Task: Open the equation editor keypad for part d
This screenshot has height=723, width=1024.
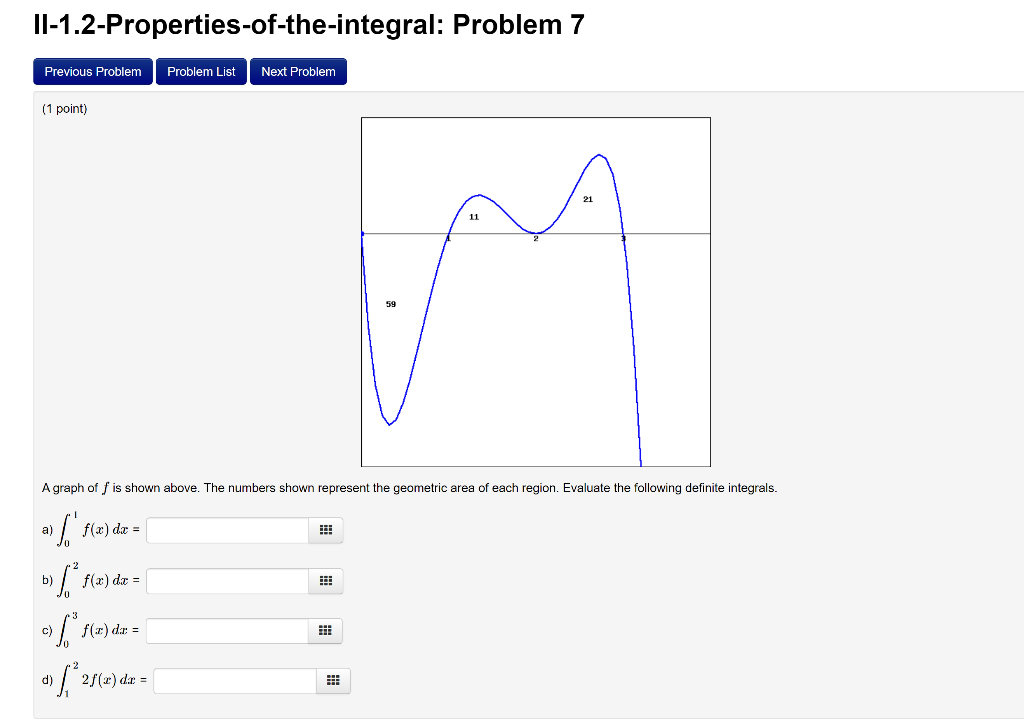Action: pos(333,681)
